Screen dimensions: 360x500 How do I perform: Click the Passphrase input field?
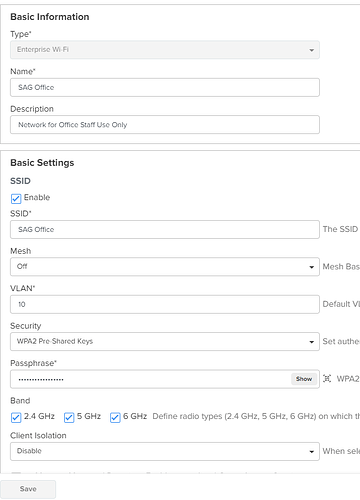pyautogui.click(x=165, y=379)
